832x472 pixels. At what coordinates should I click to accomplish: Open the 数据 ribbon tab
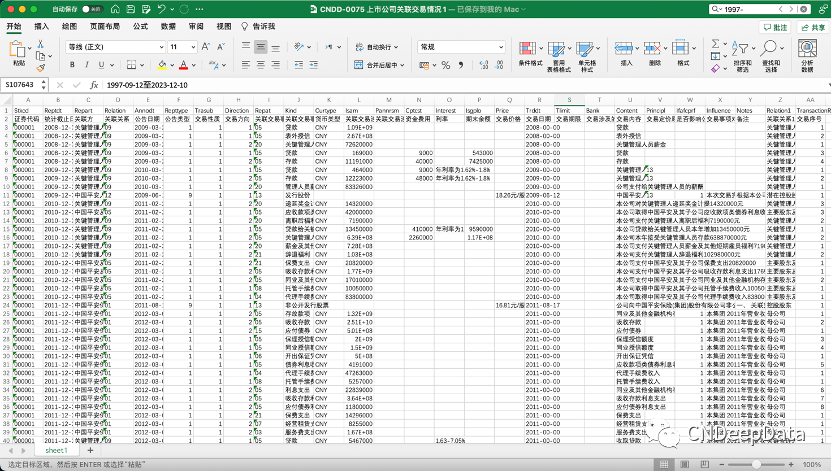tap(168, 26)
